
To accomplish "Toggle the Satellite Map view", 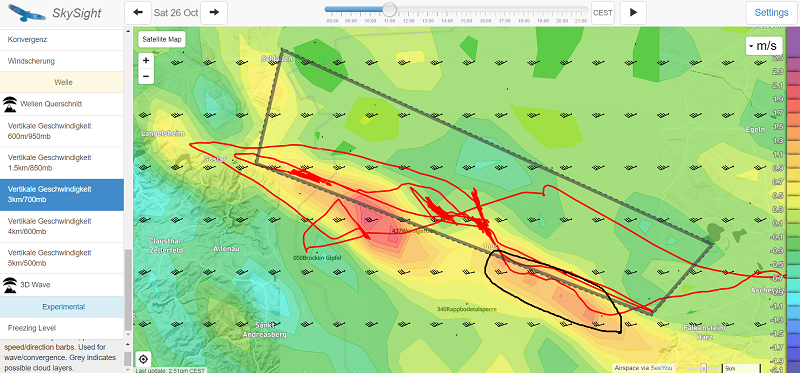I will 162,39.
